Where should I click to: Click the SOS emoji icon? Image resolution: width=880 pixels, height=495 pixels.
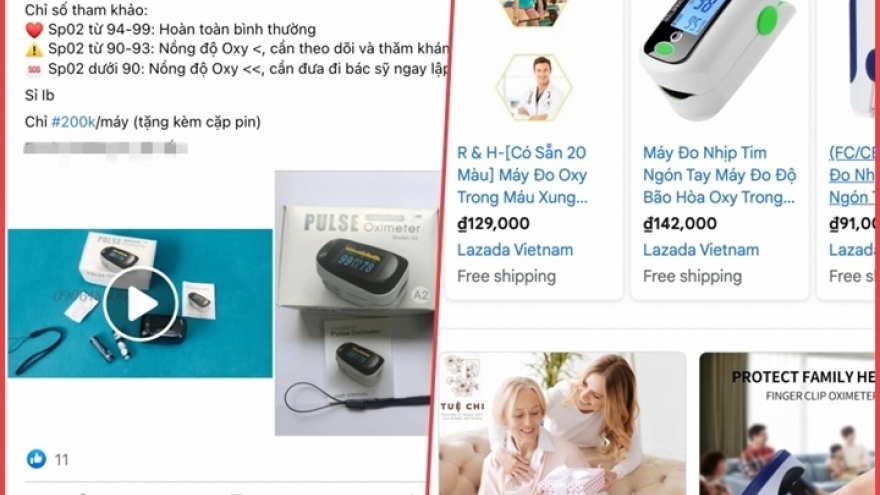(x=34, y=70)
